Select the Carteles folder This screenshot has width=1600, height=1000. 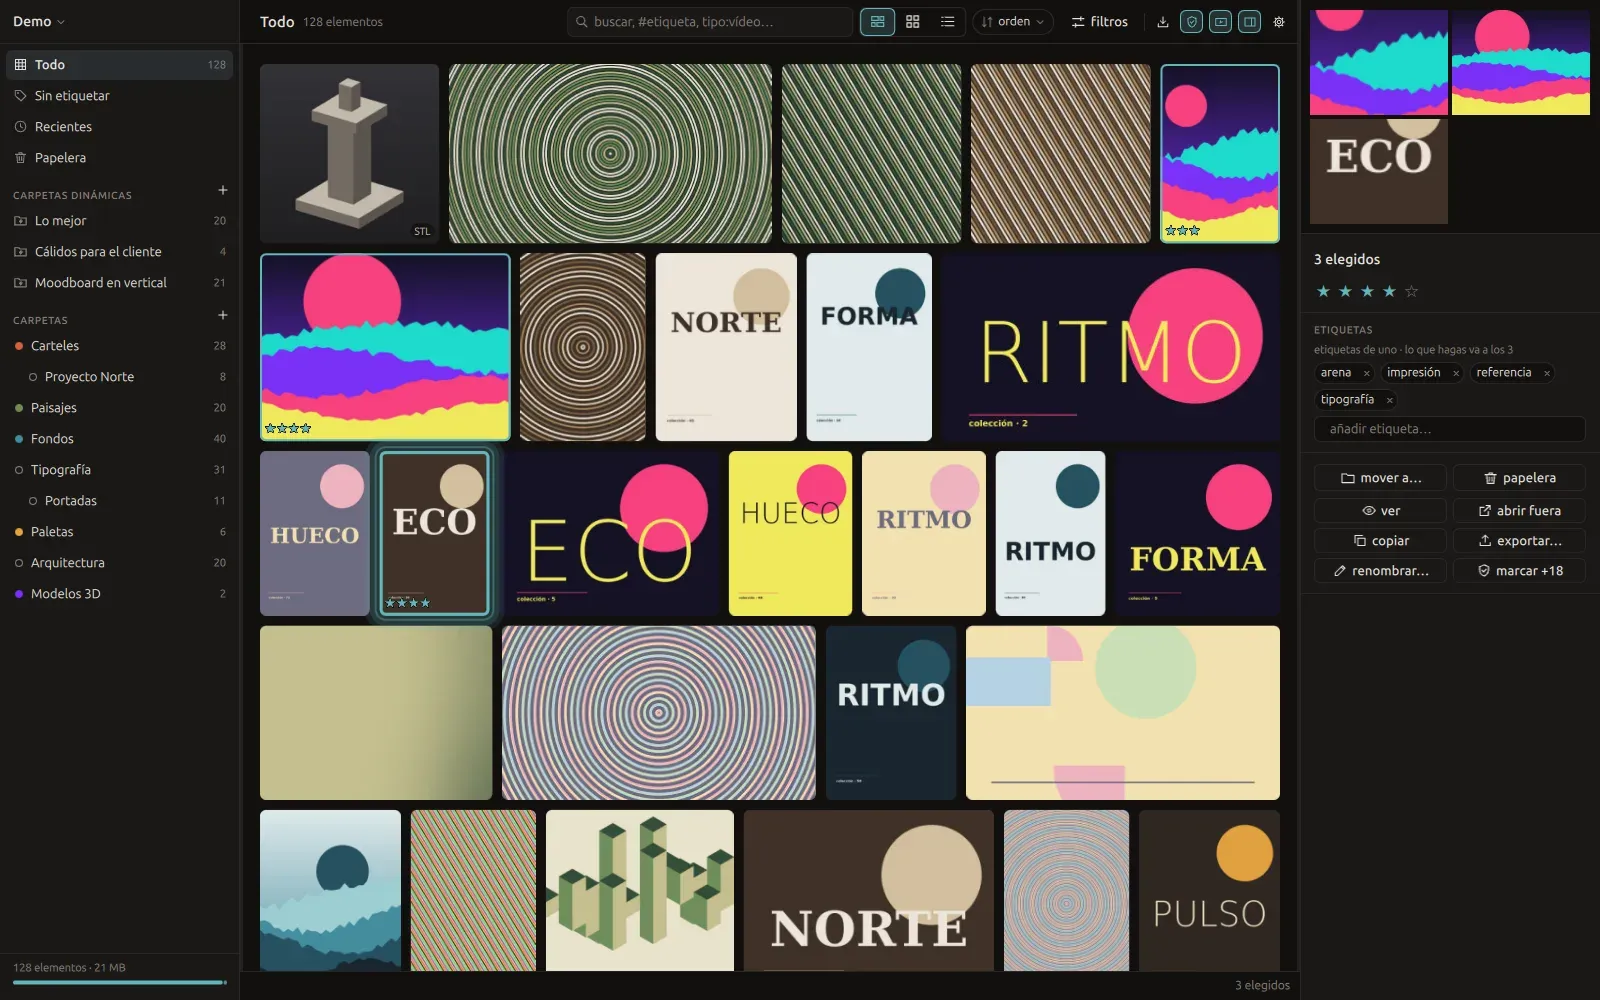(x=119, y=345)
